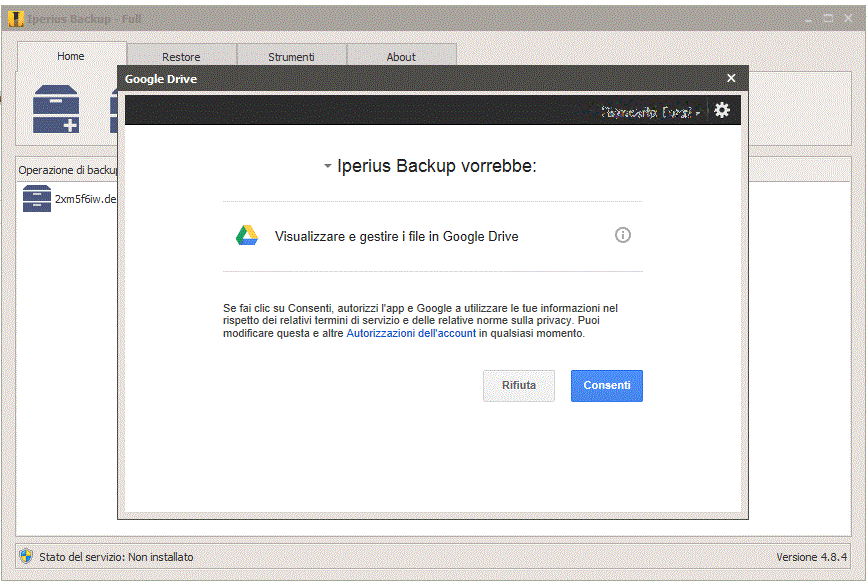Click the info icon for Drive permission
The width and height of the screenshot is (867, 584).
point(623,235)
